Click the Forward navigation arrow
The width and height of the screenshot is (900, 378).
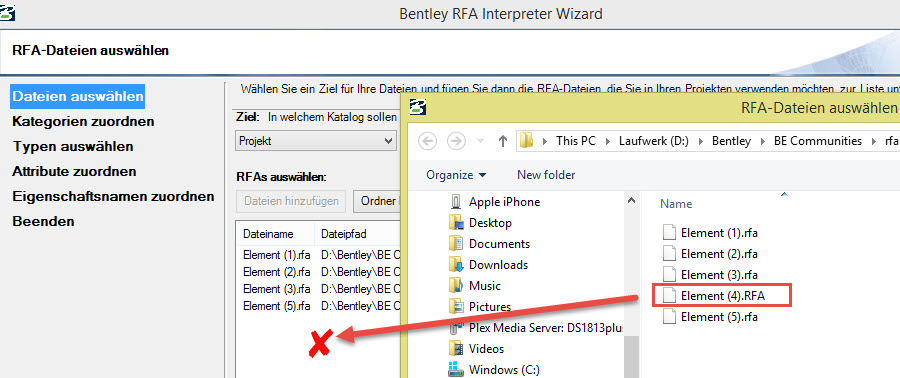click(x=456, y=141)
